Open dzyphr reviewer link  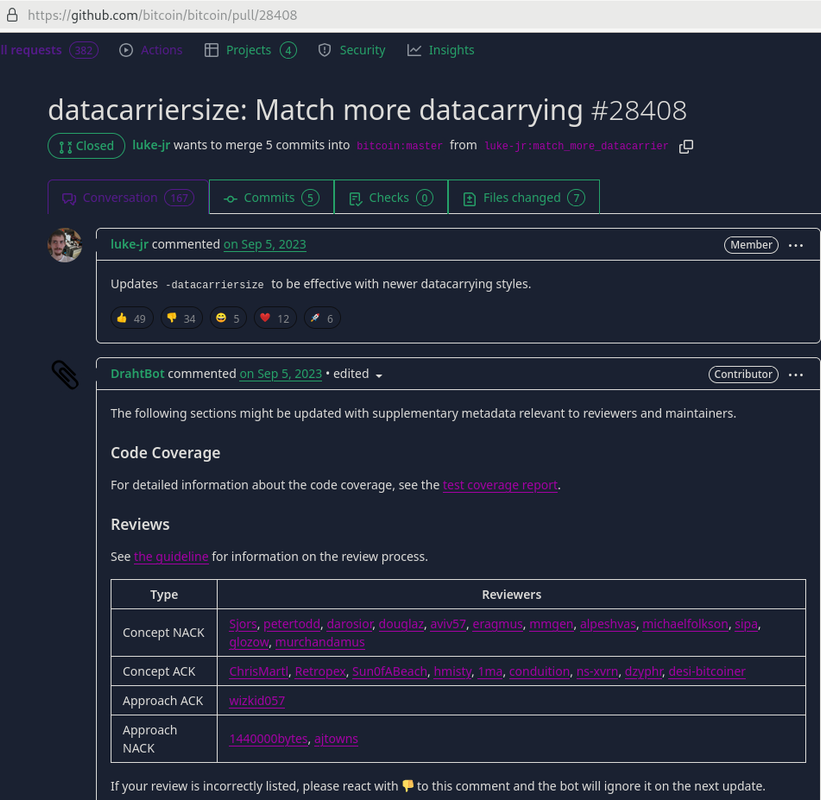(644, 672)
